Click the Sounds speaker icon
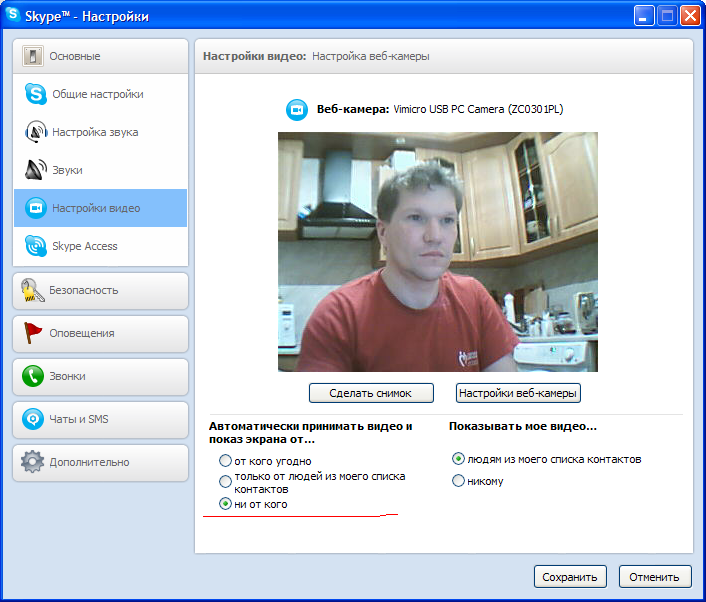Viewport: 706px width, 602px height. tap(36, 170)
